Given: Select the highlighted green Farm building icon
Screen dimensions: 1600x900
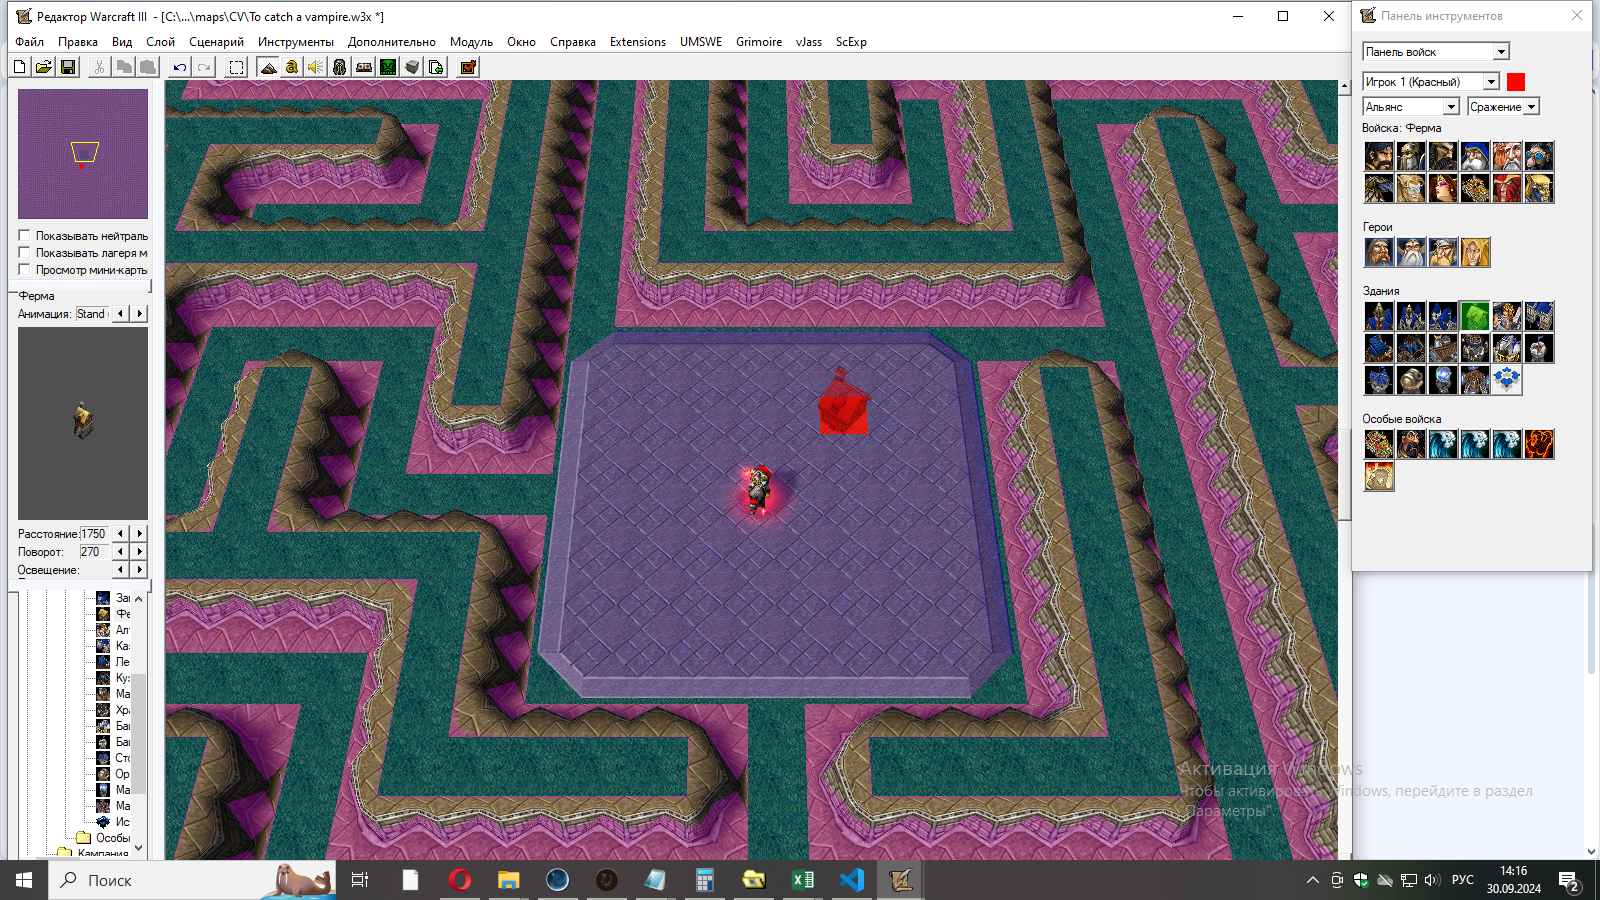Looking at the screenshot, I should click(x=1475, y=316).
